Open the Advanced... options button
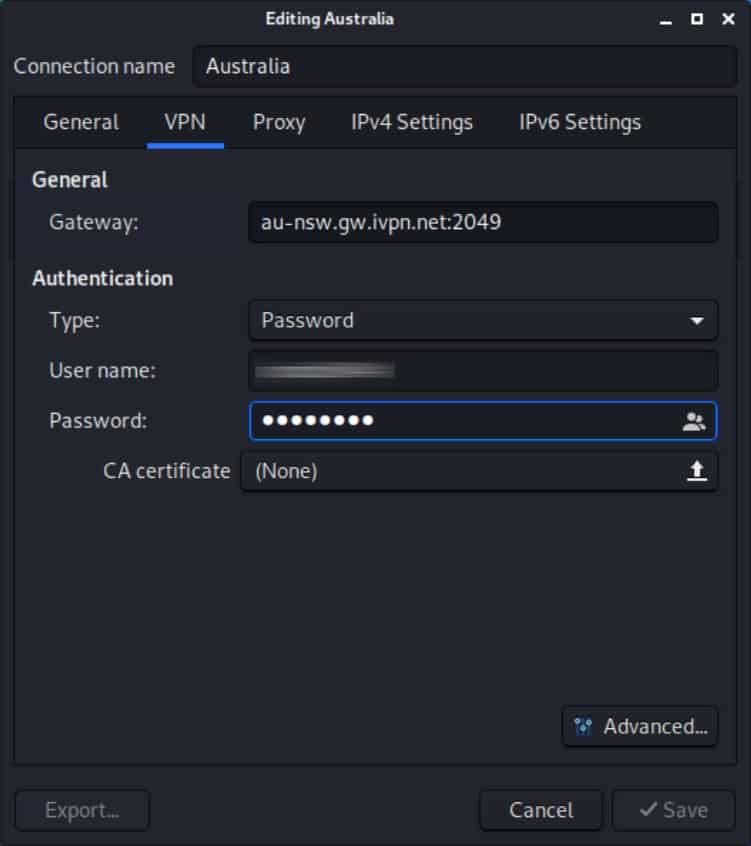751x846 pixels. pos(640,726)
